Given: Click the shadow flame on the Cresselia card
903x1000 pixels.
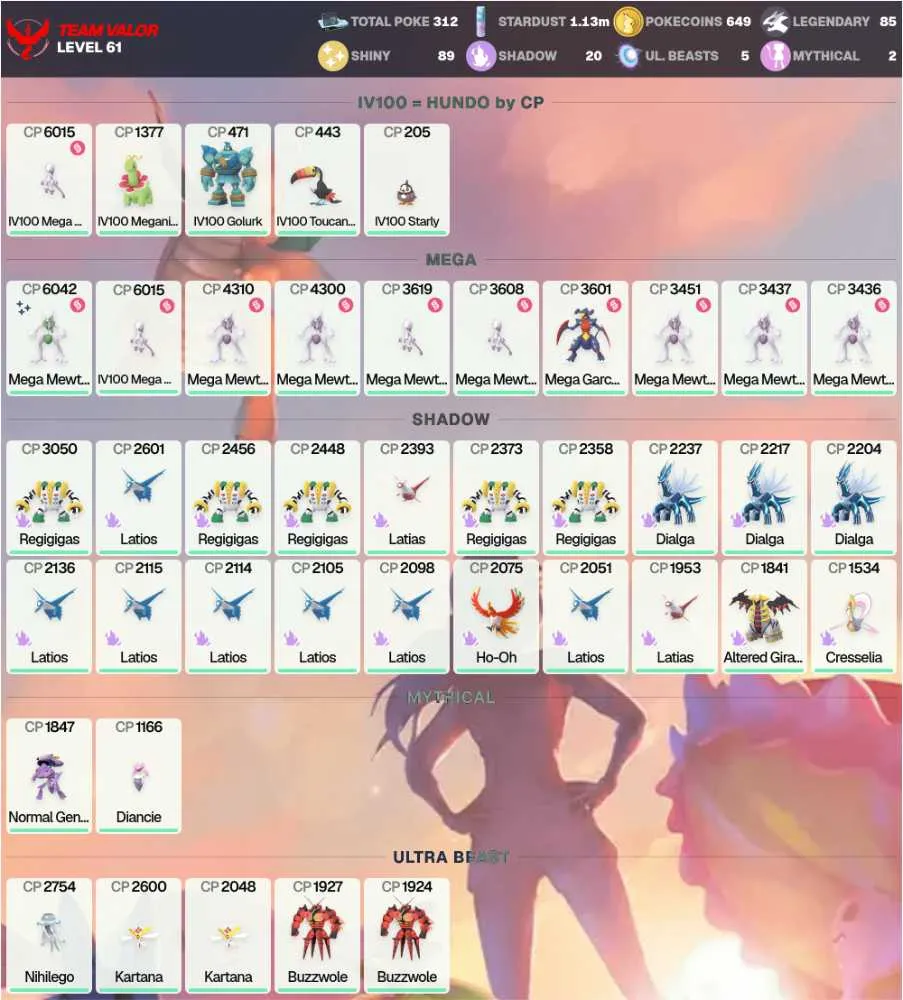Looking at the screenshot, I should 828,638.
